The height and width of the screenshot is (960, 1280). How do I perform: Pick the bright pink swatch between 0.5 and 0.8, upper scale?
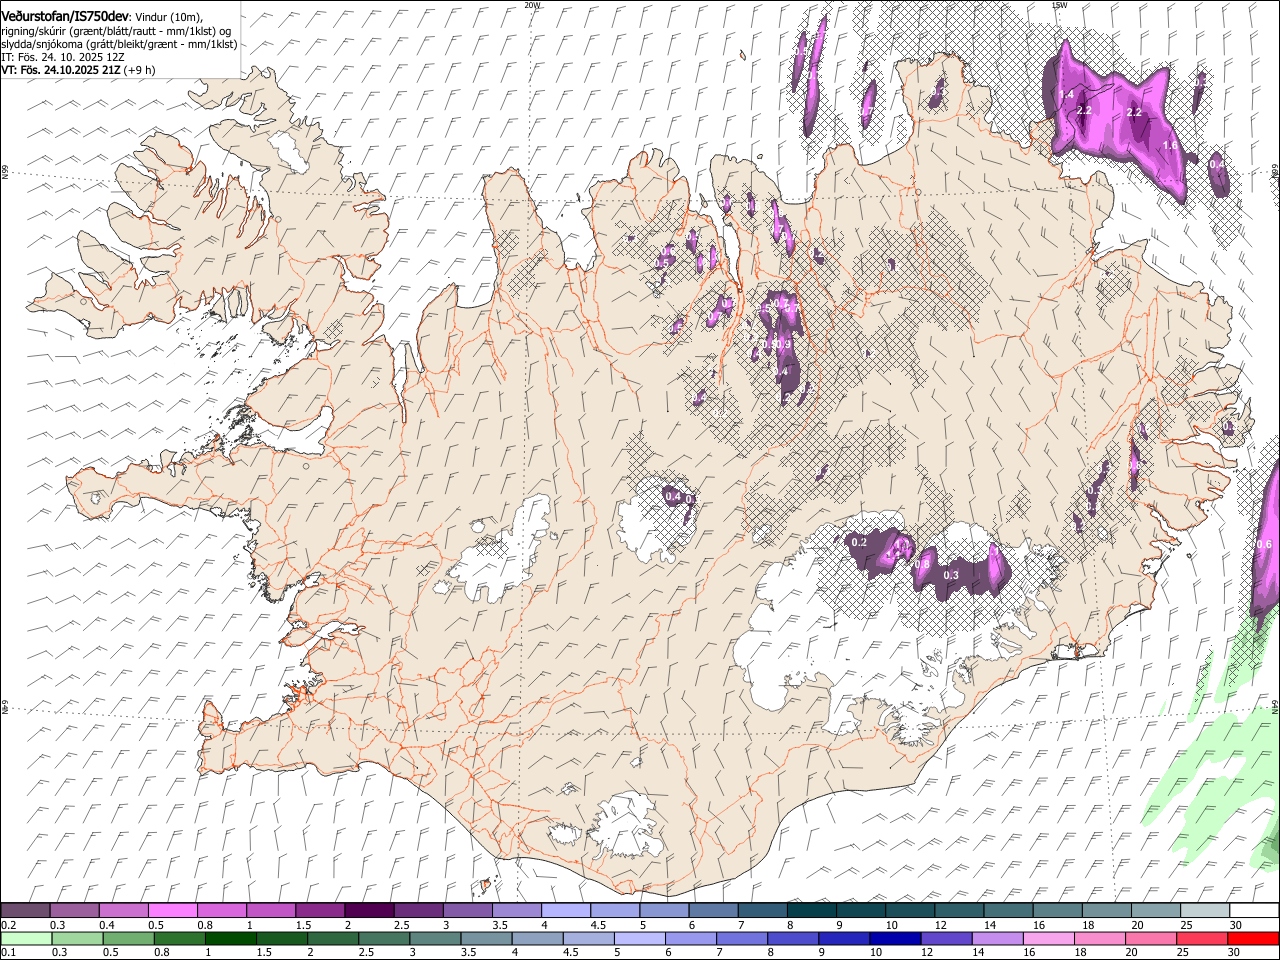pos(173,911)
